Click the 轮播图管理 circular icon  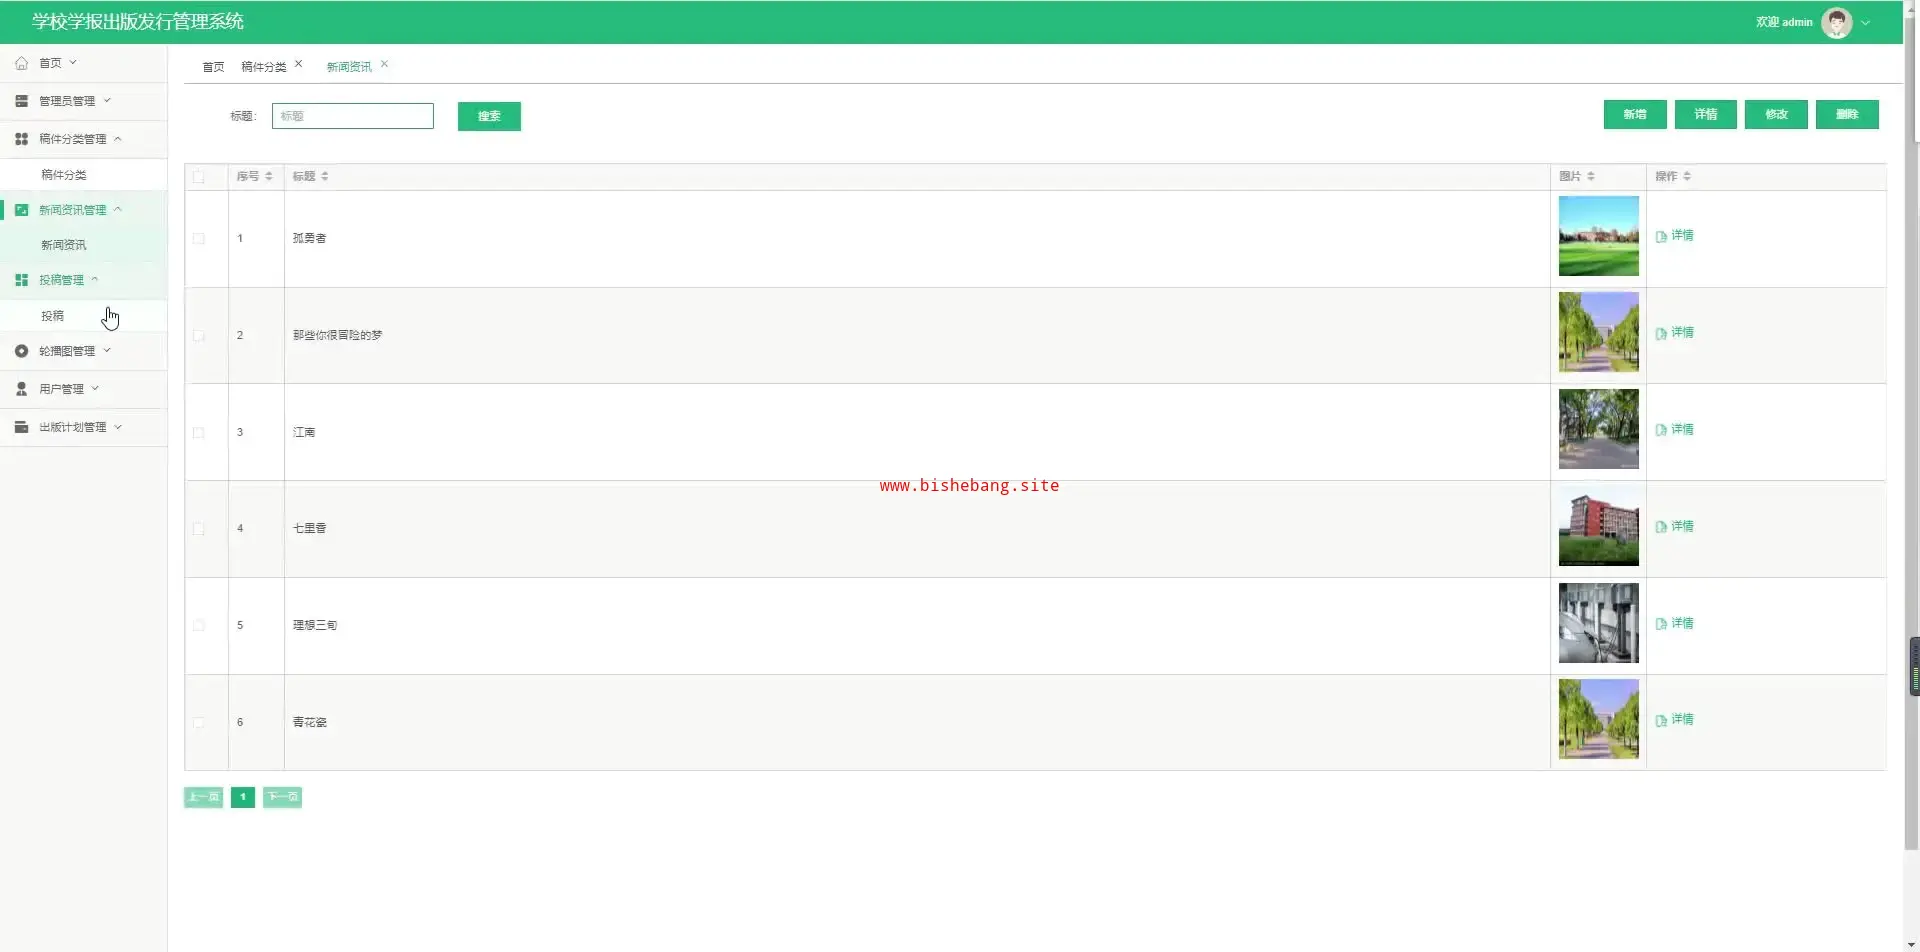[x=21, y=351]
